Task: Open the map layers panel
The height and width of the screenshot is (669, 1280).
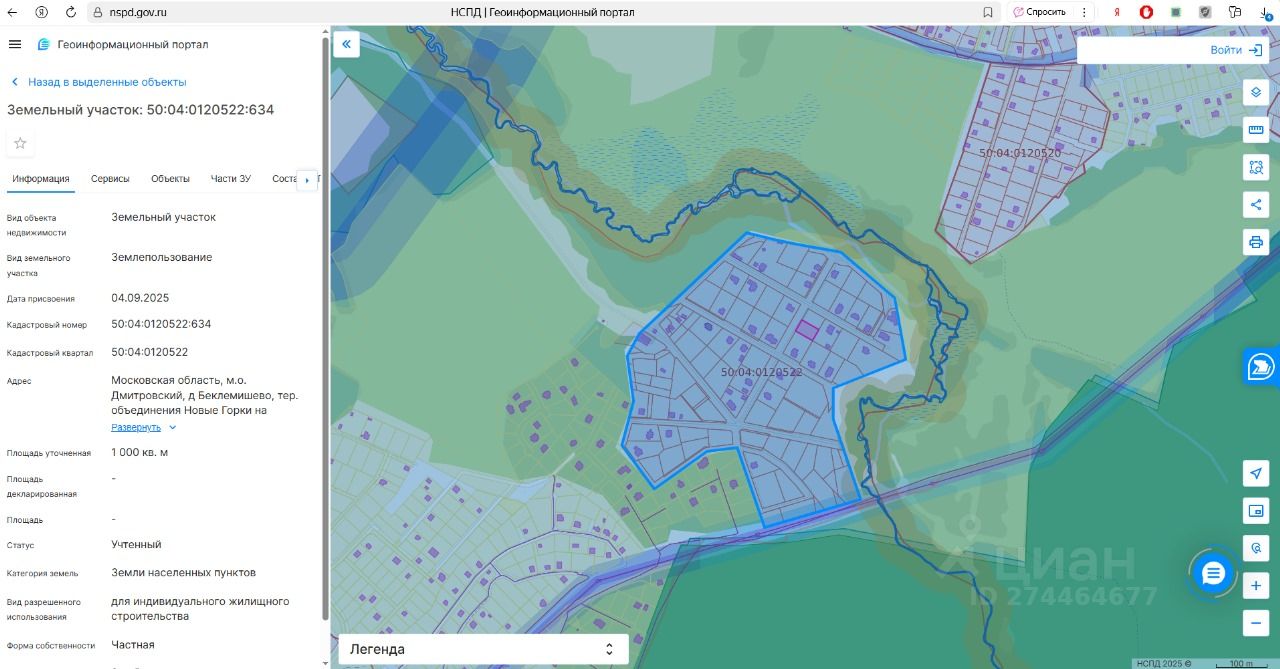Action: click(1256, 92)
